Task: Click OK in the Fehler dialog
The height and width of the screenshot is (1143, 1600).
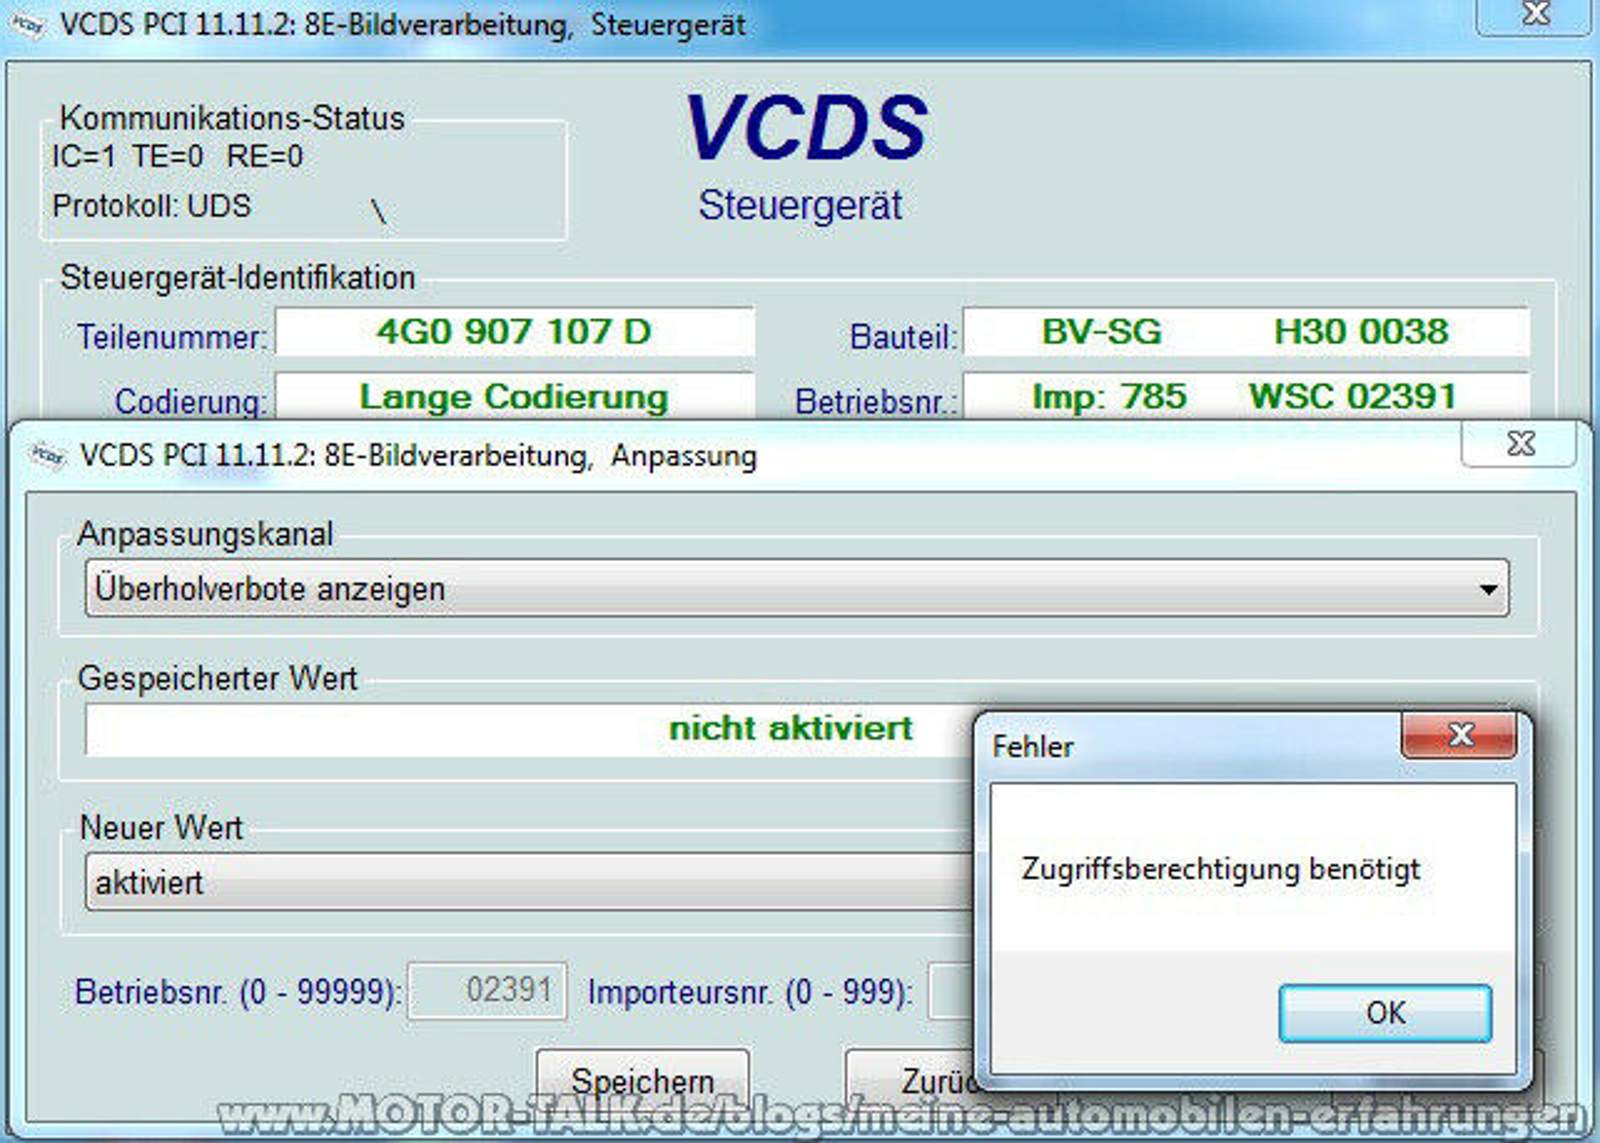Action: pyautogui.click(x=1385, y=1013)
